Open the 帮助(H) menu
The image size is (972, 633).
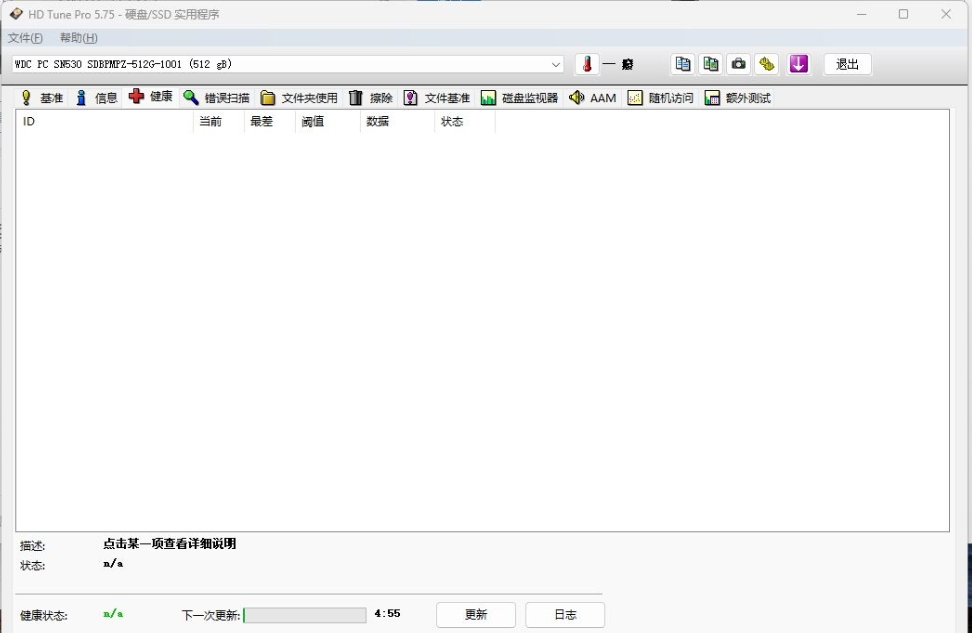click(x=79, y=38)
